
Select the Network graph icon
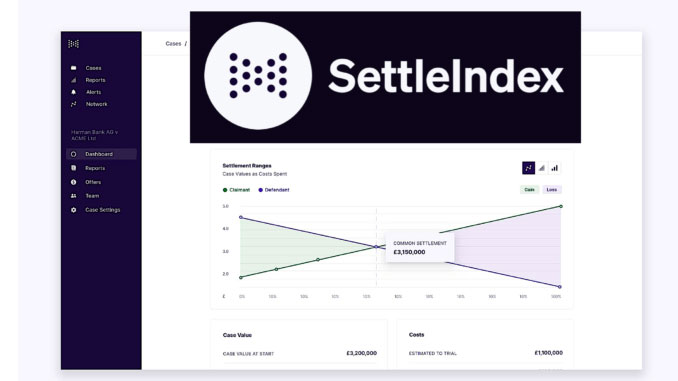(74, 104)
